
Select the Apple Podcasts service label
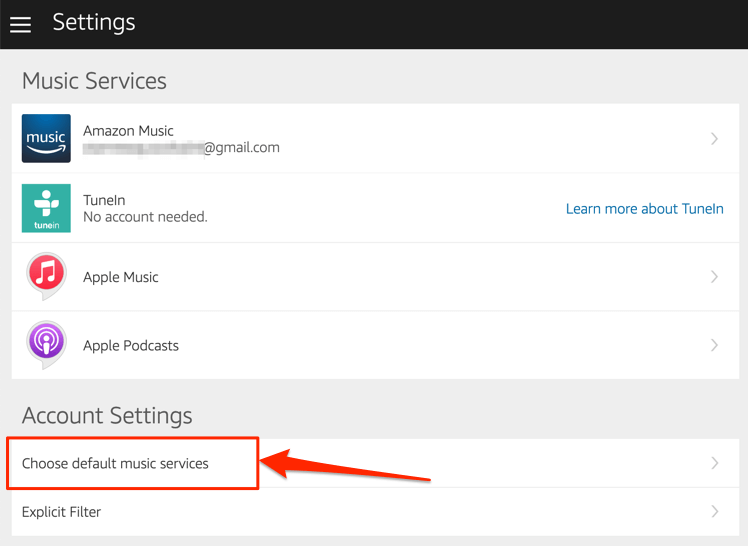point(131,346)
